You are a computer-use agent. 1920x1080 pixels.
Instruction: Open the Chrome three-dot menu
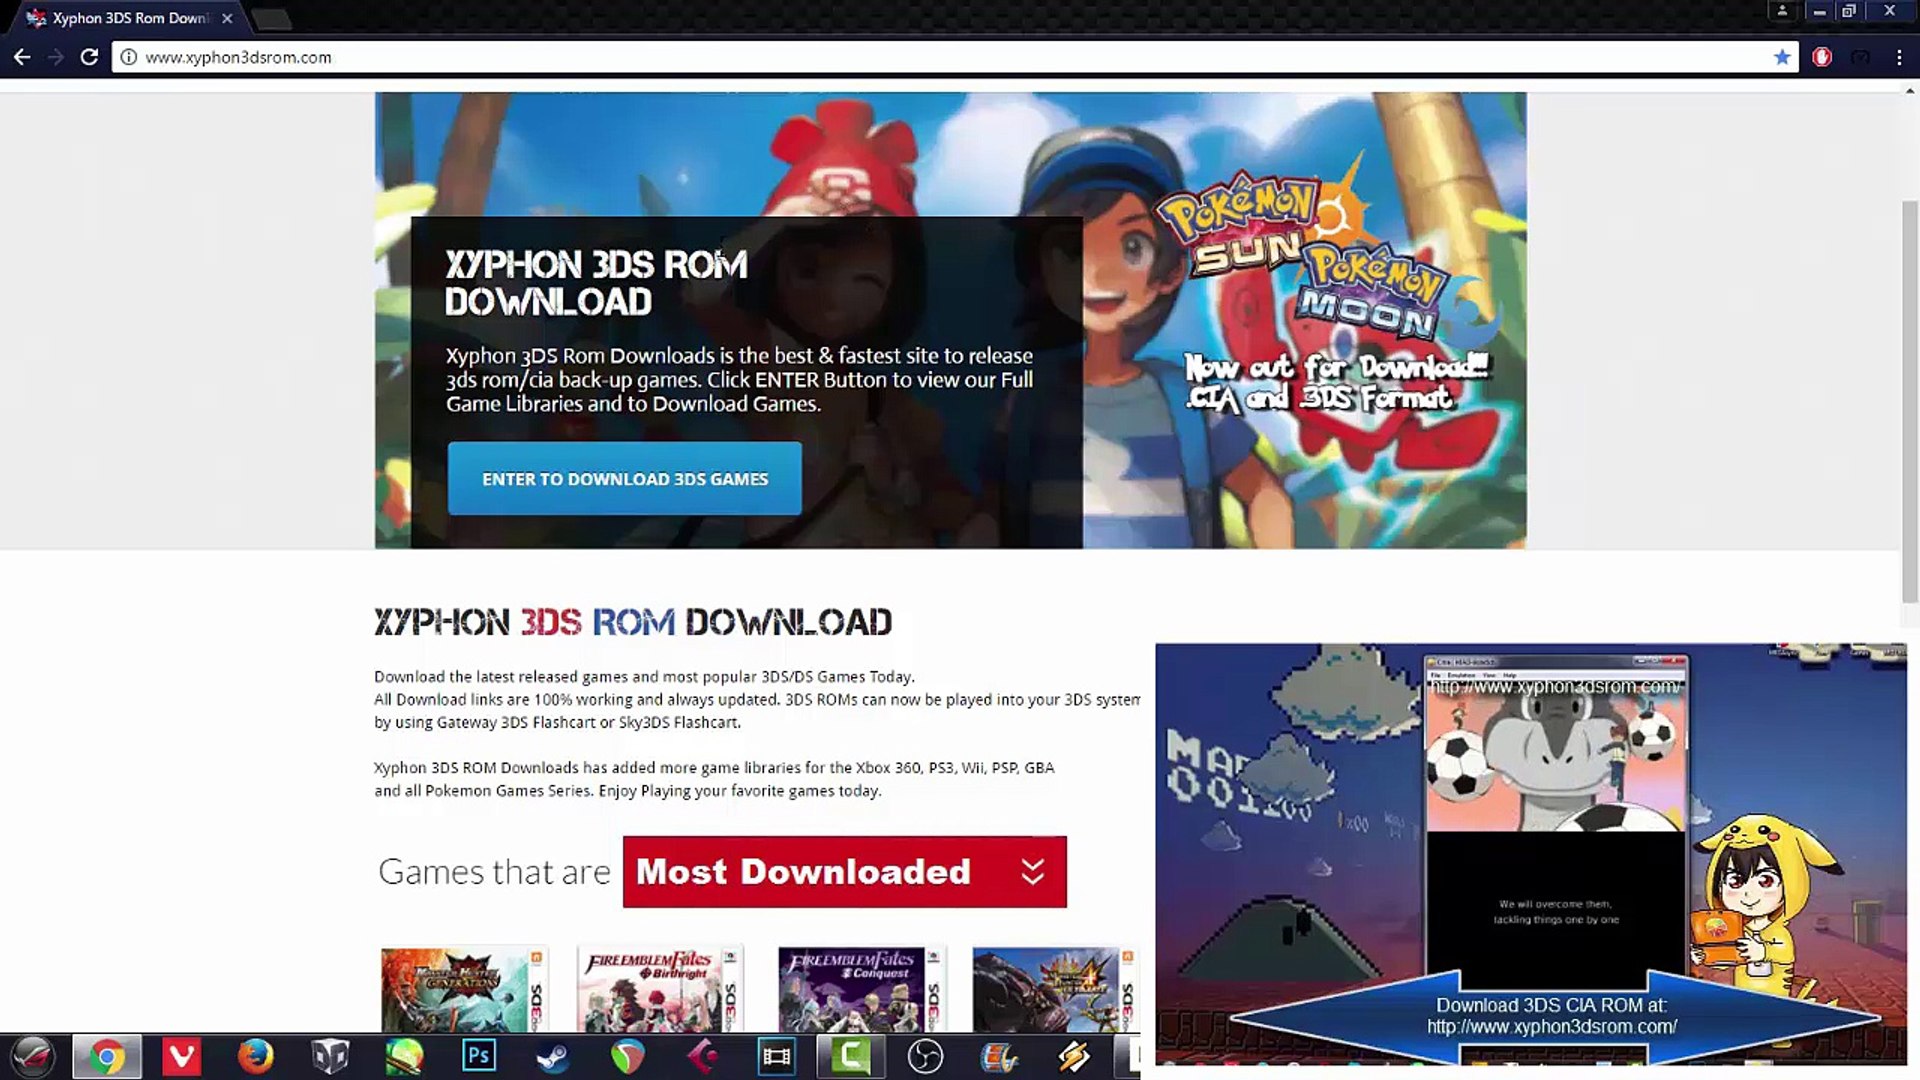coord(1899,57)
